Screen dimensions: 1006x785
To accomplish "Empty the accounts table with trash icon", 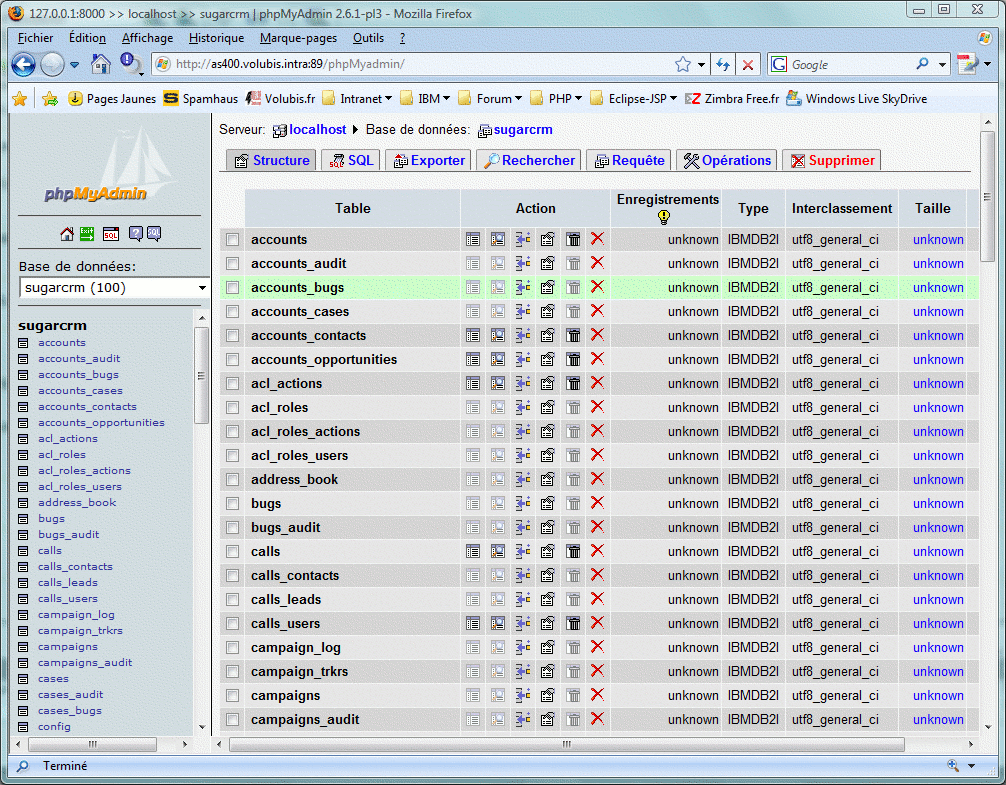I will (x=573, y=239).
